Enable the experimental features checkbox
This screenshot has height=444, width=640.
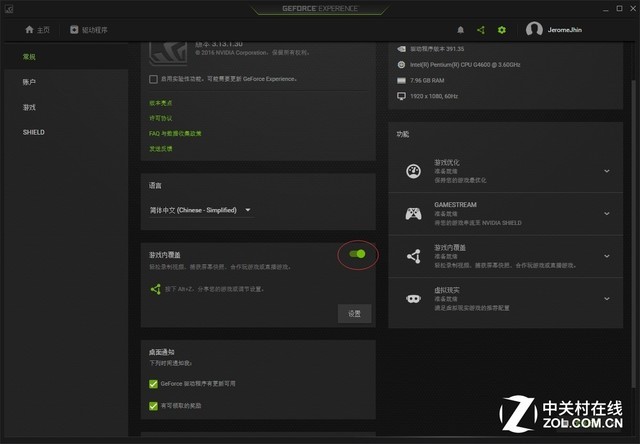pyautogui.click(x=153, y=79)
